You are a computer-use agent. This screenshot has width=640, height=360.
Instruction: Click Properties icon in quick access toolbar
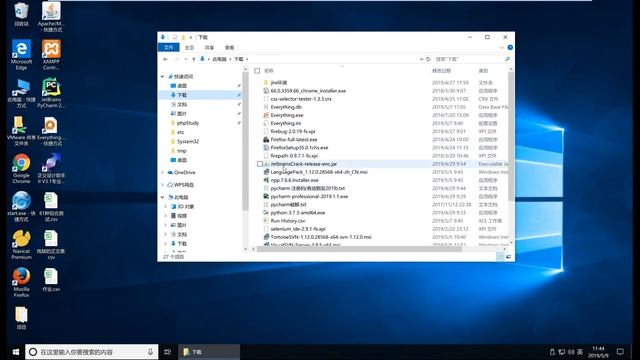coord(175,37)
